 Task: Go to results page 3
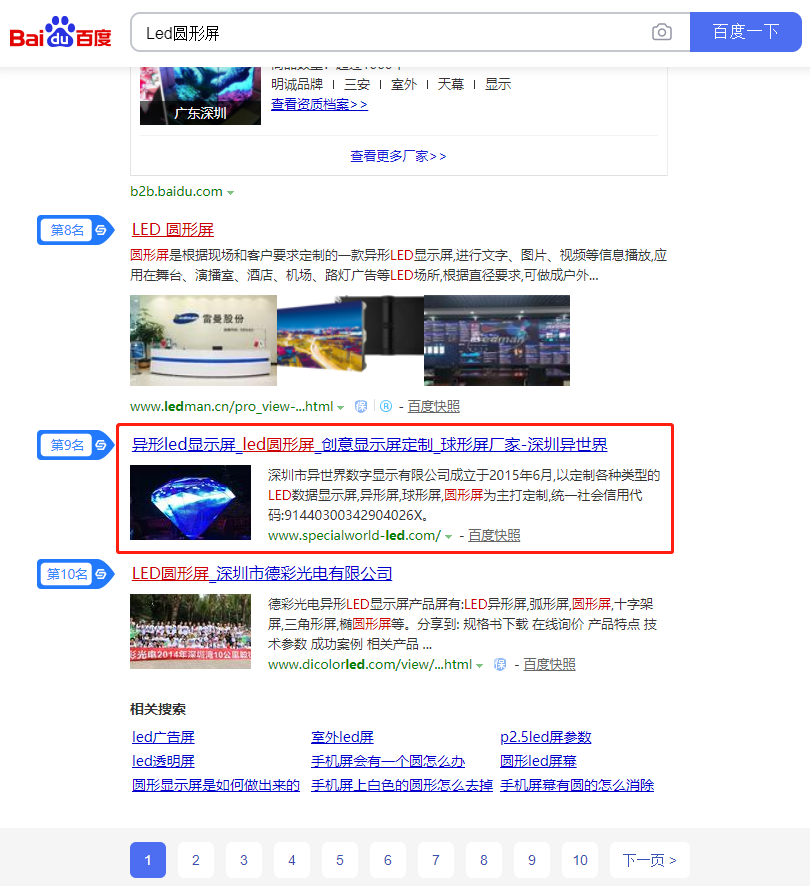(x=244, y=860)
